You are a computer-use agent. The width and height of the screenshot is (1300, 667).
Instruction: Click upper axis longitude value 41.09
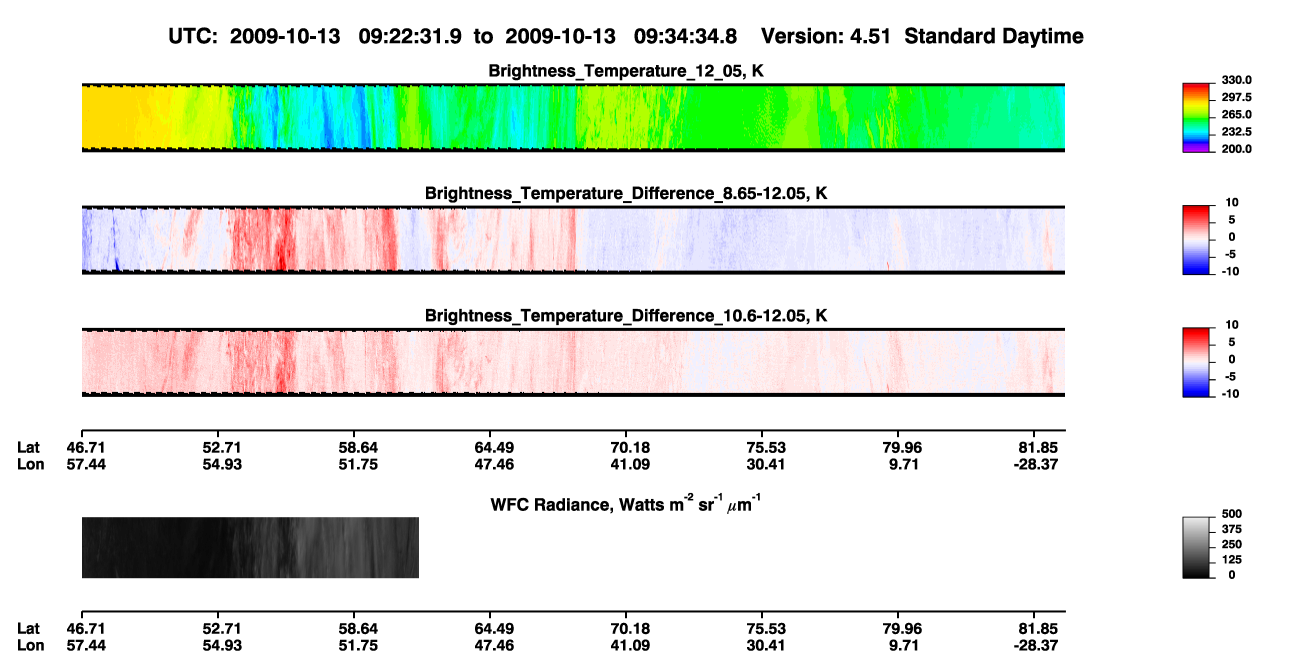point(630,464)
